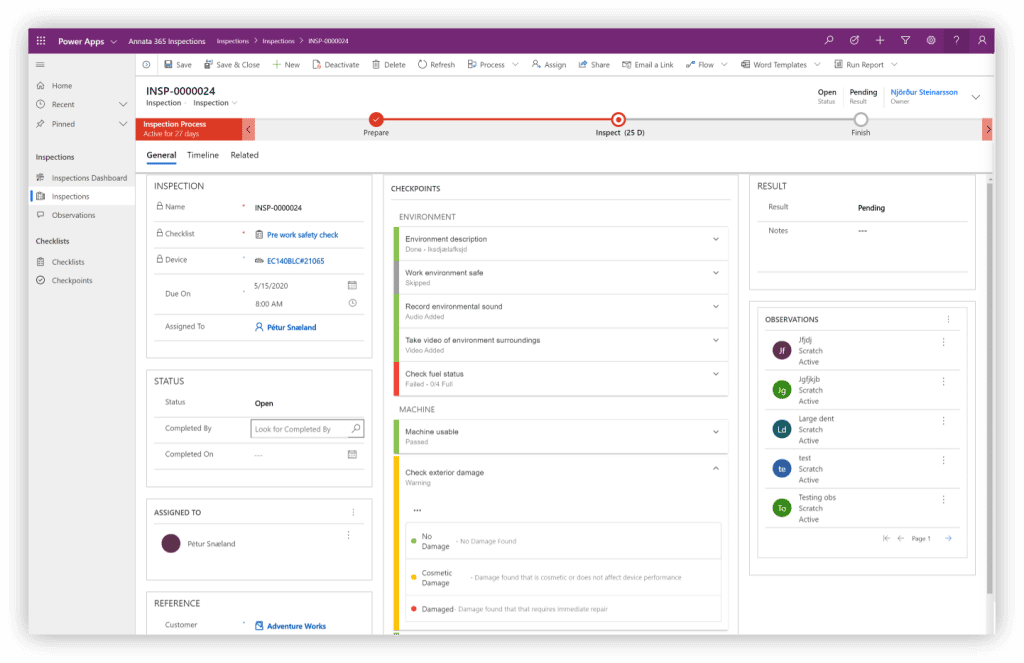1024x663 pixels.
Task: Switch to the General tab
Action: 161,155
